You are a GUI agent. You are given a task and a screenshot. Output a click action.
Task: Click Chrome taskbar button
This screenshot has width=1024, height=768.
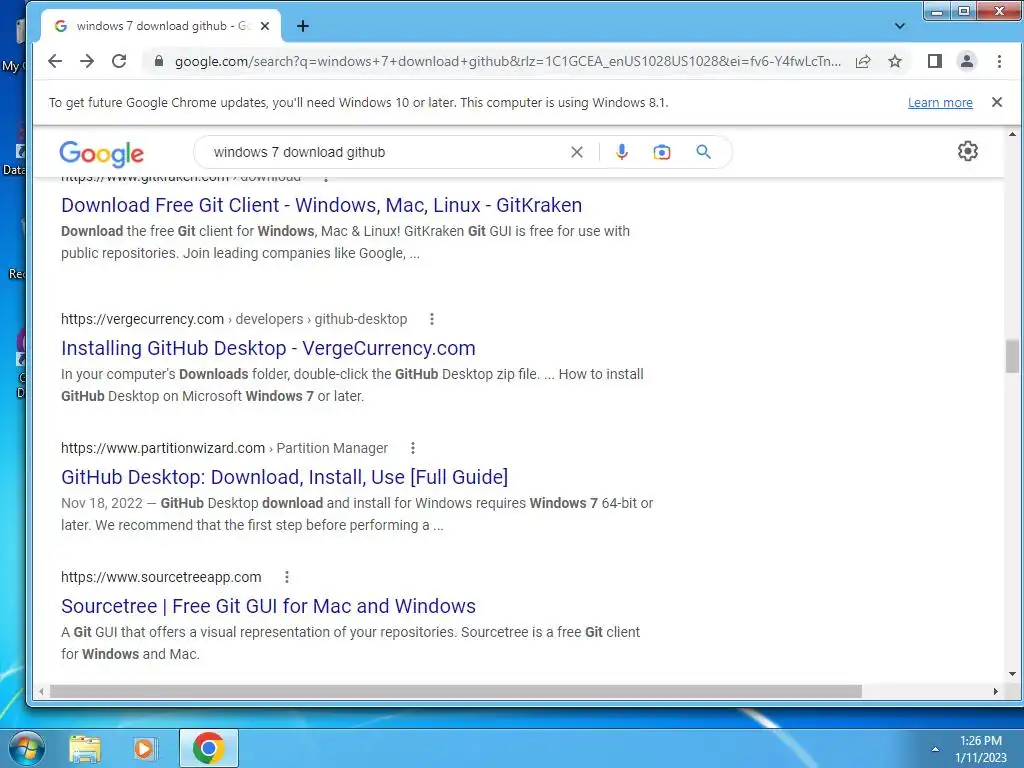point(209,748)
